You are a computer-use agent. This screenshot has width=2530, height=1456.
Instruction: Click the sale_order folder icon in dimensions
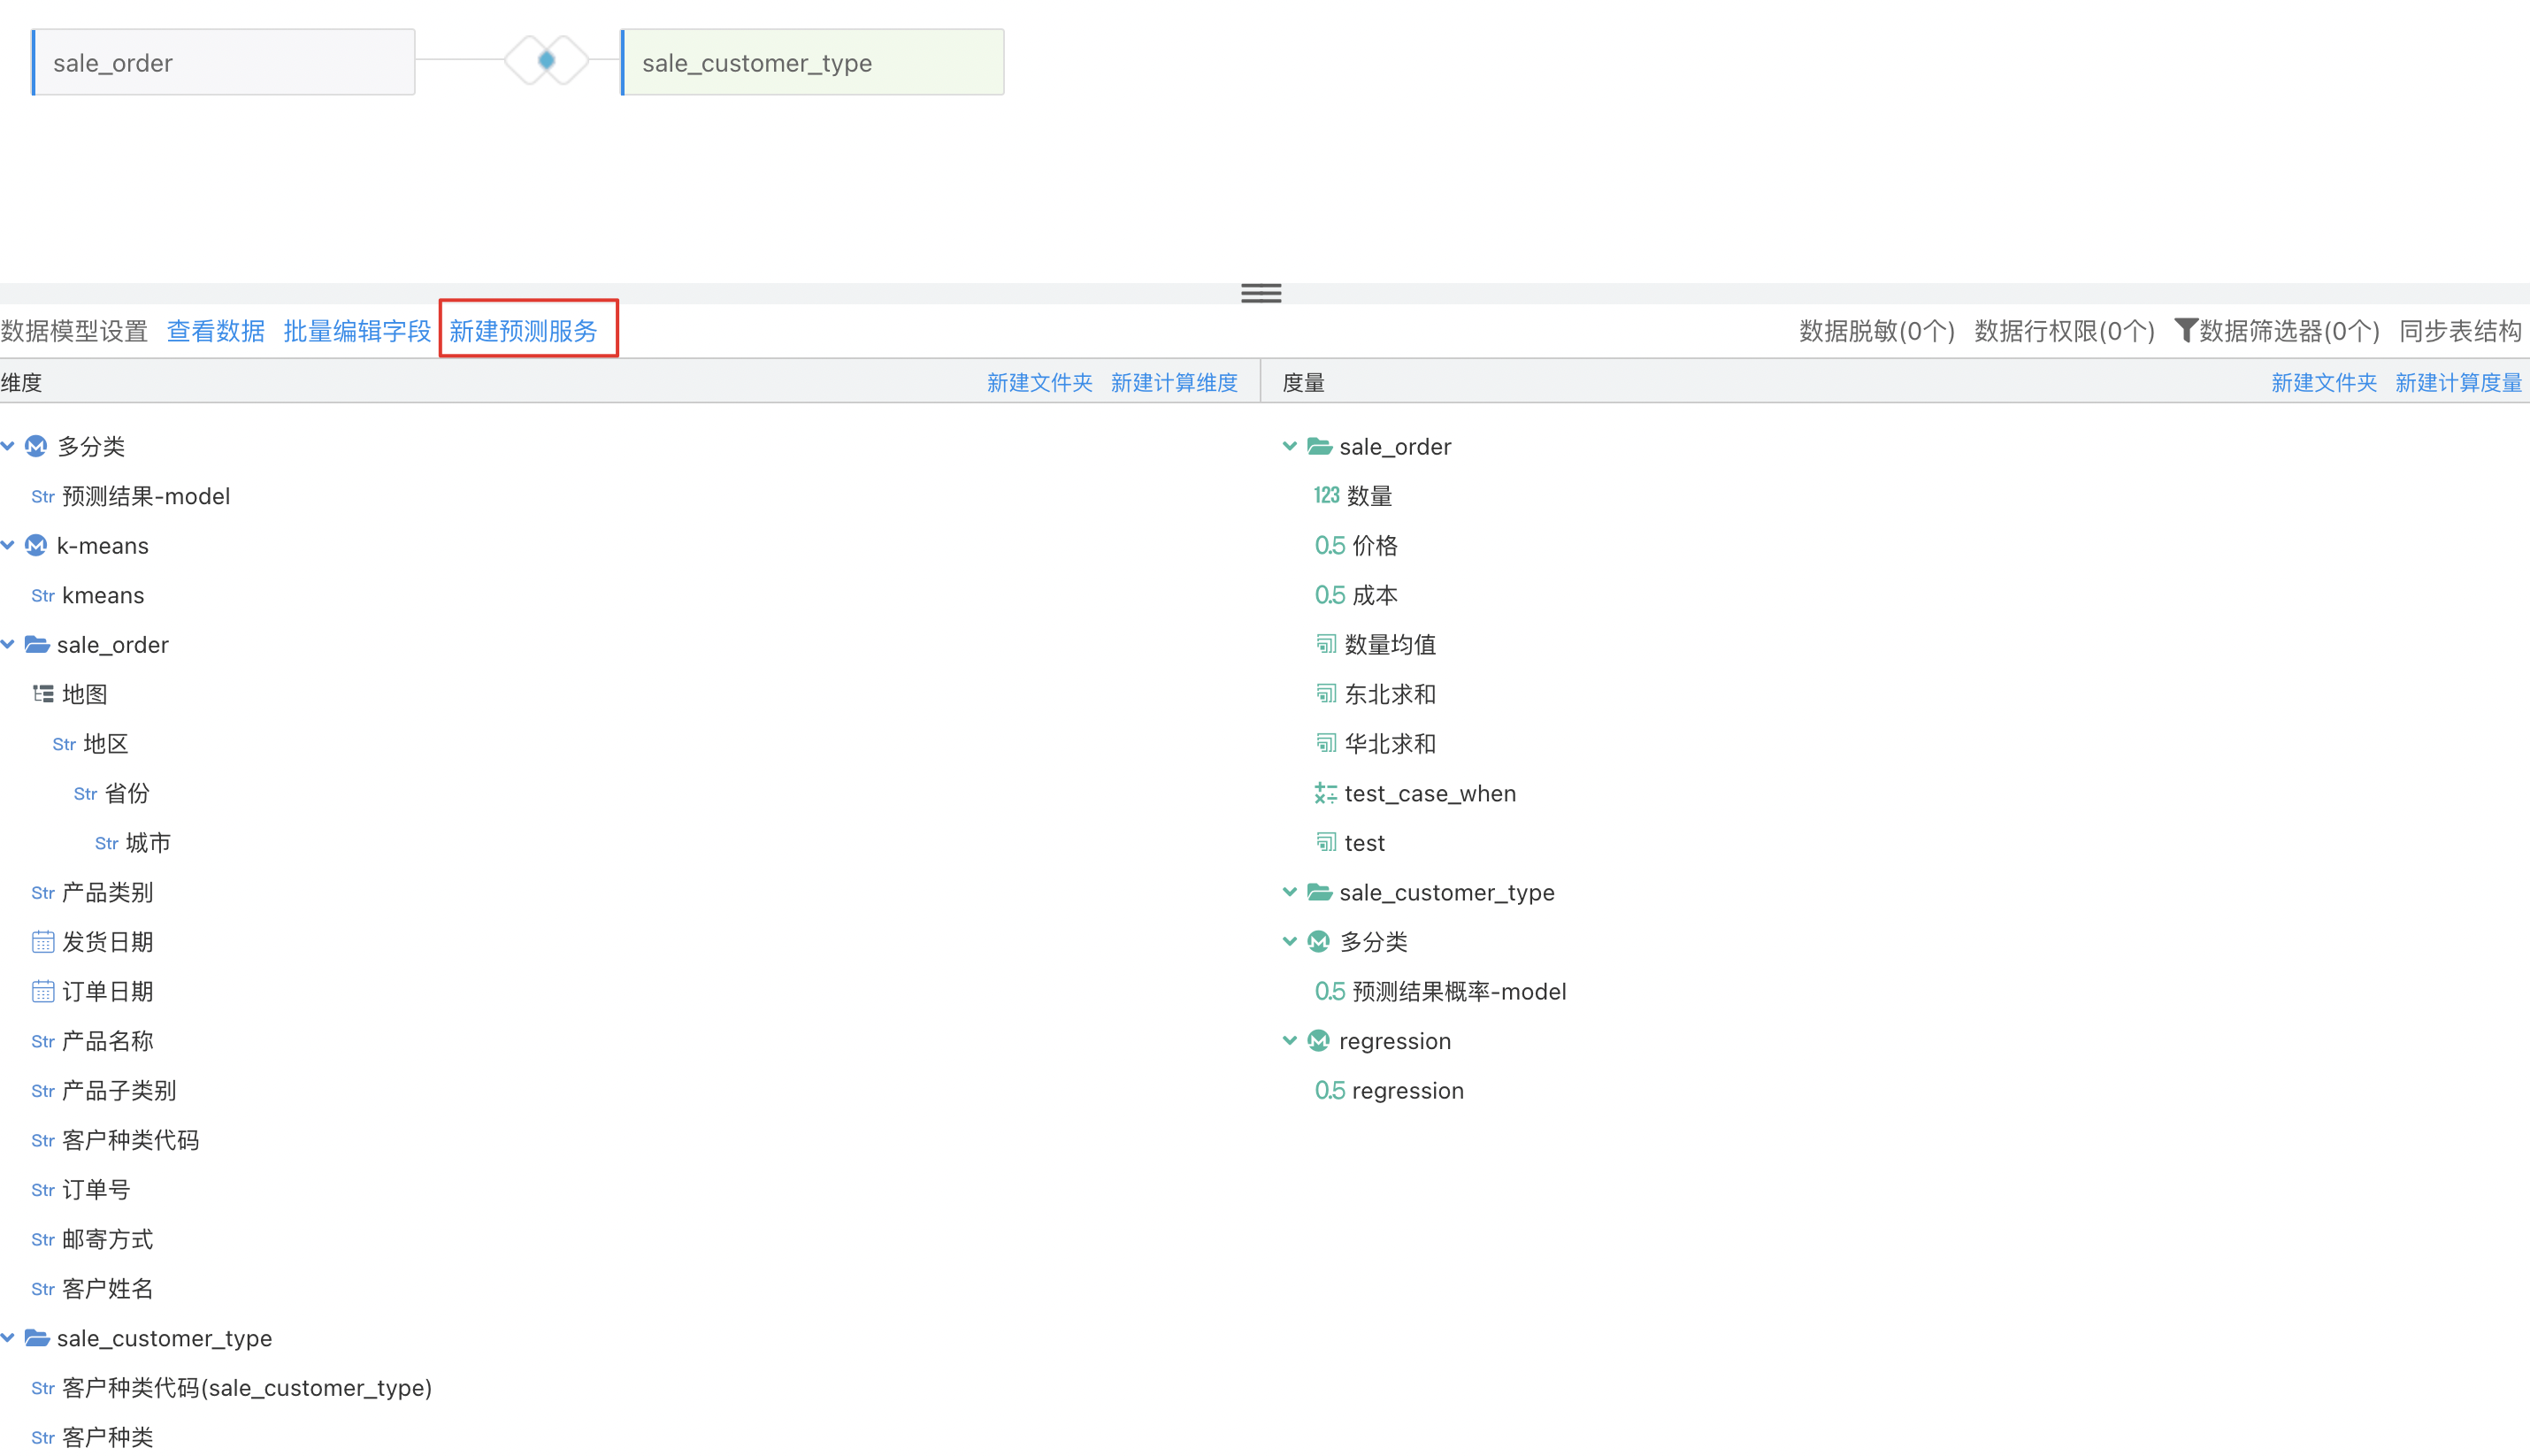pyautogui.click(x=37, y=644)
